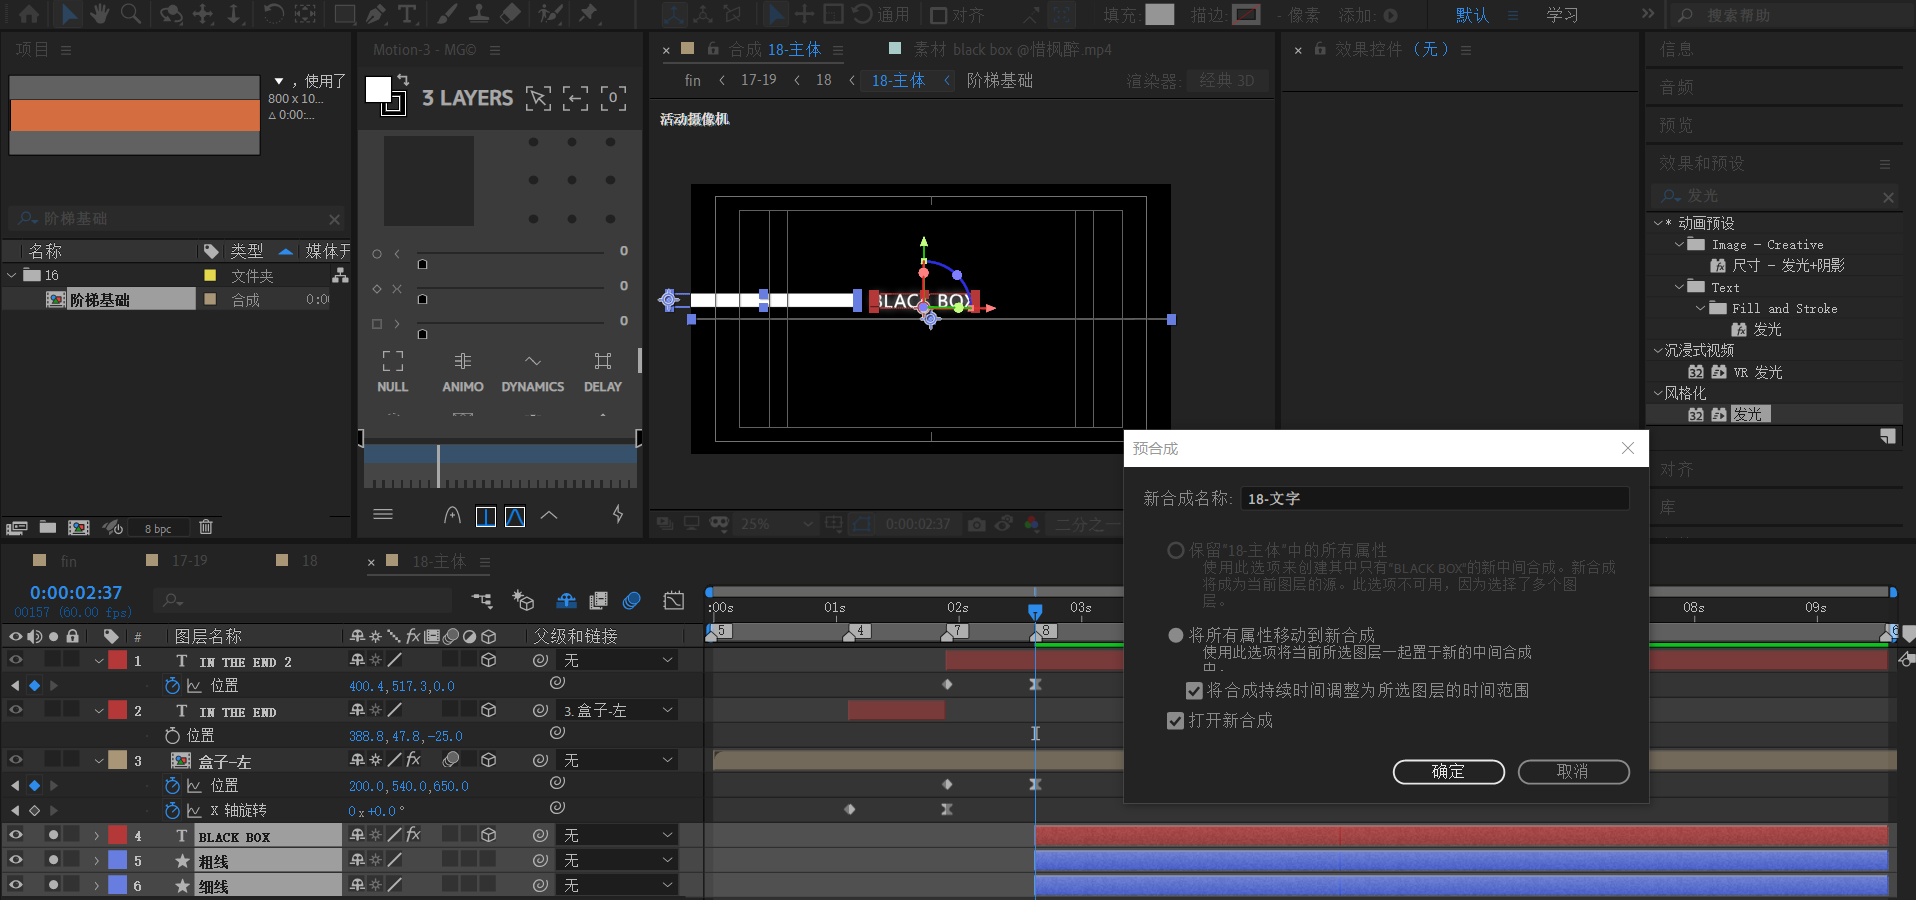1916x900 pixels.
Task: Select the Puppet Pin tool
Action: pyautogui.click(x=589, y=14)
